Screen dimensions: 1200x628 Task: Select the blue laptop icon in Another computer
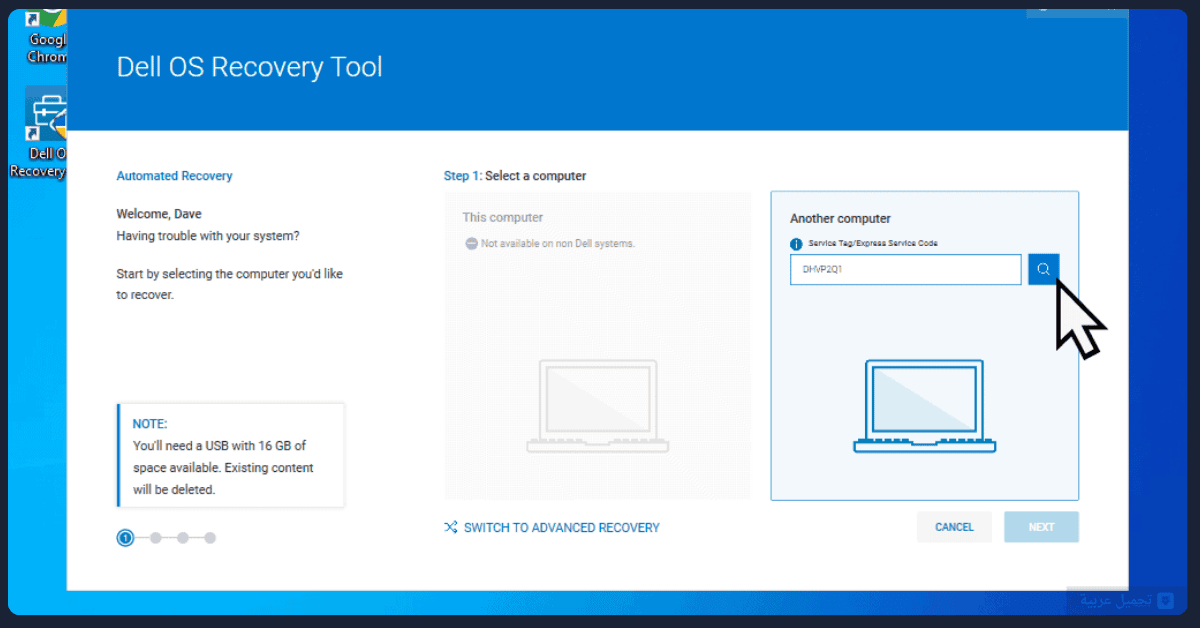coord(925,406)
